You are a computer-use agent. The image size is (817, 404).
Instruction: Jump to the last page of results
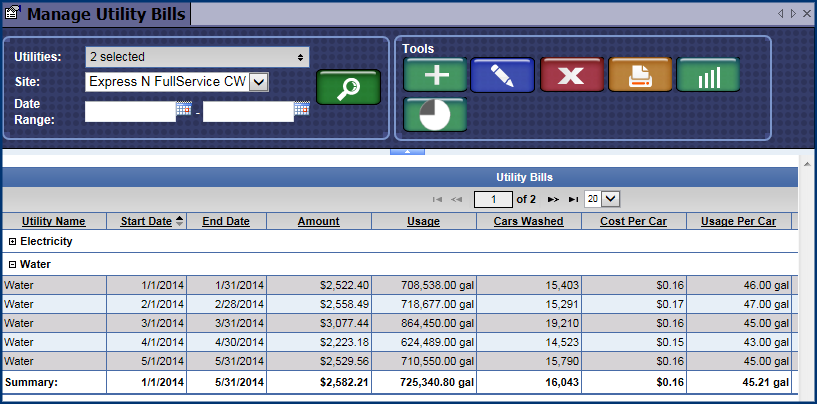pos(572,199)
